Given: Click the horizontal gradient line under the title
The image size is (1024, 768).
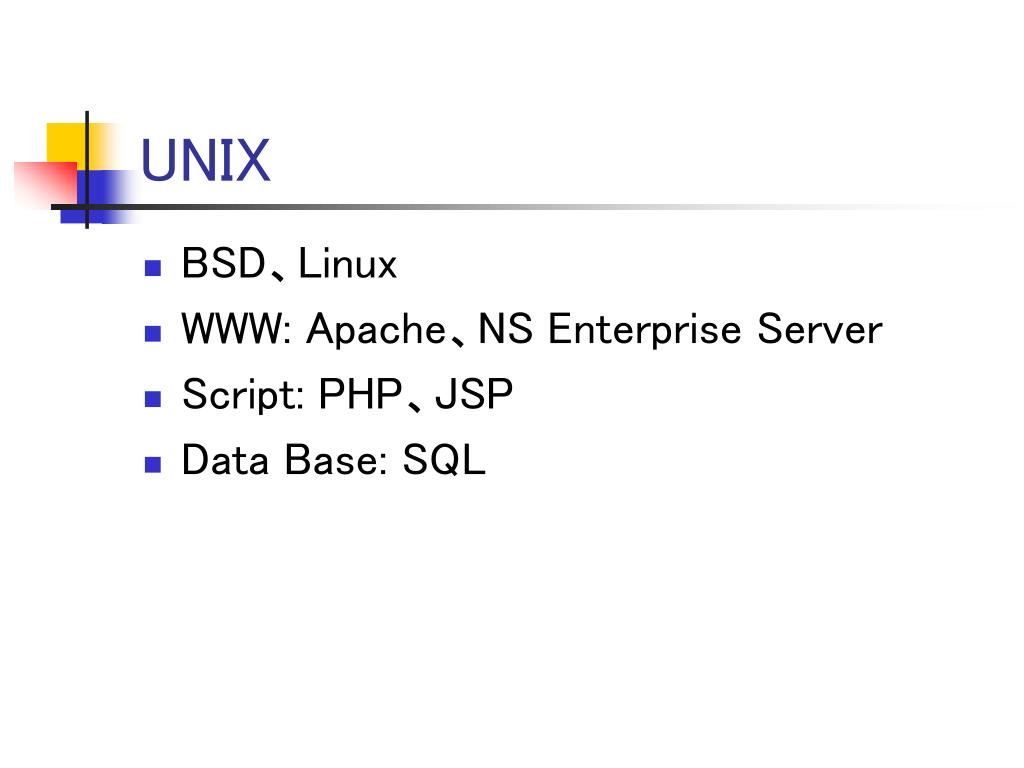Looking at the screenshot, I should click(x=522, y=207).
